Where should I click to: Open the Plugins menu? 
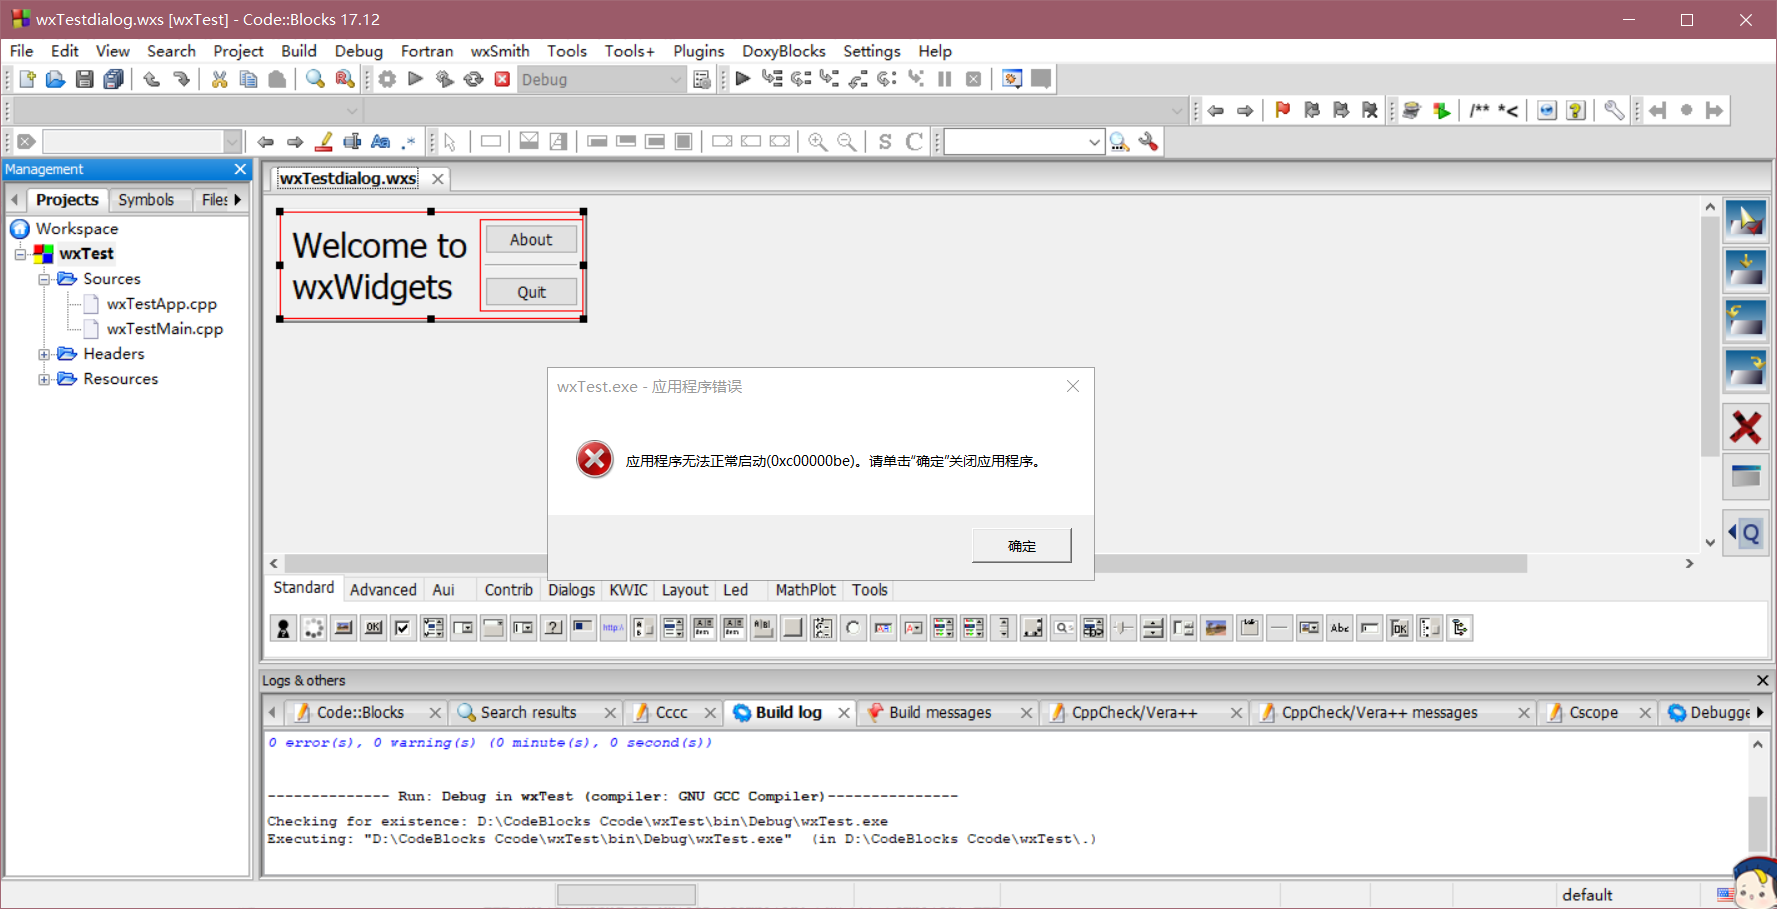(698, 51)
